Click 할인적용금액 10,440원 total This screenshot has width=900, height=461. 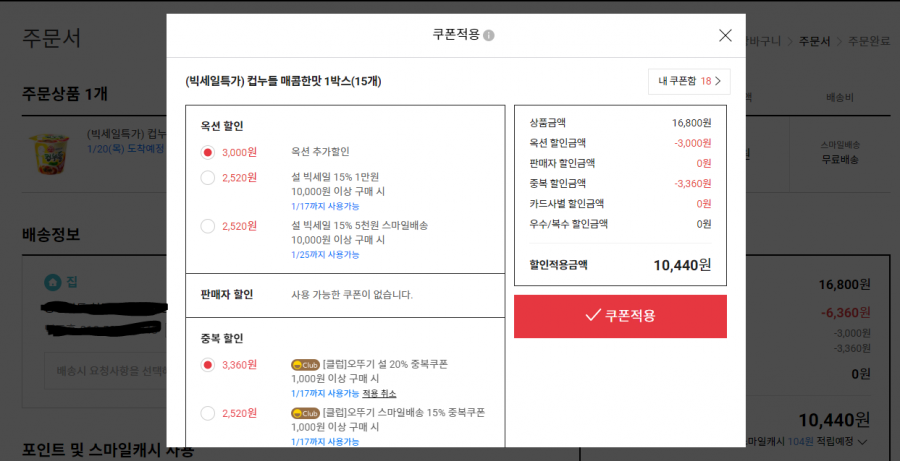click(x=682, y=265)
